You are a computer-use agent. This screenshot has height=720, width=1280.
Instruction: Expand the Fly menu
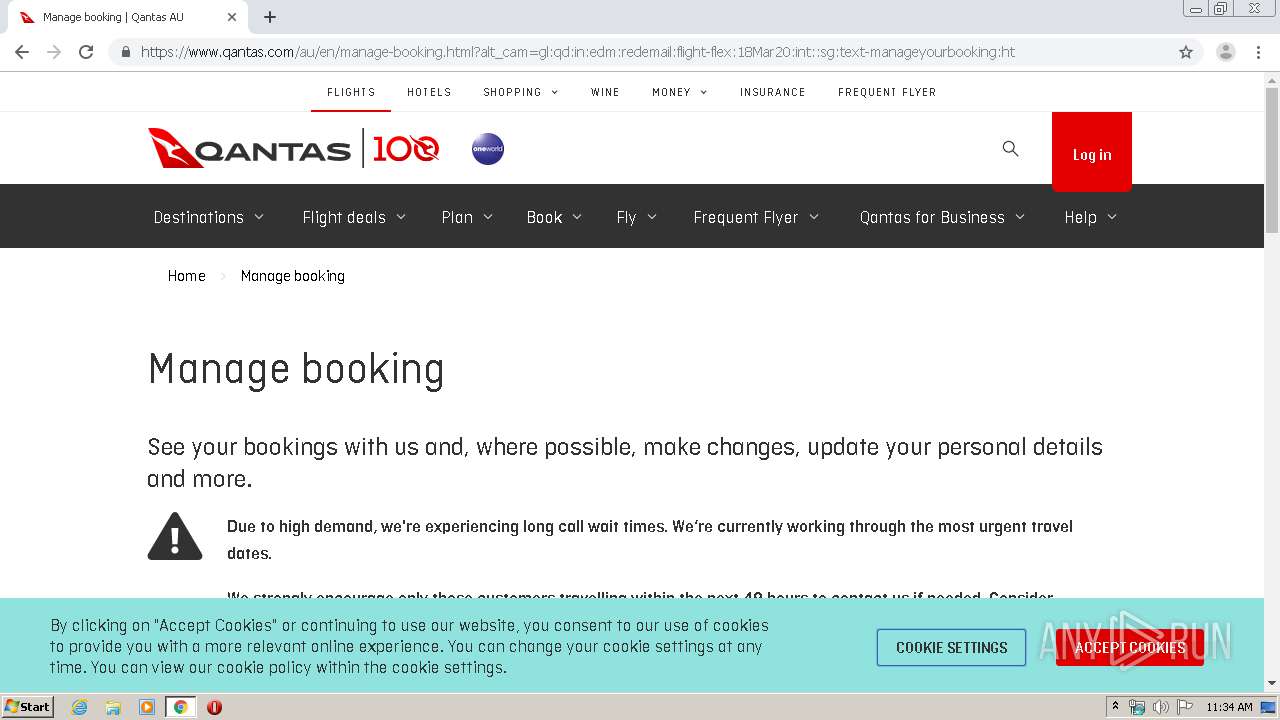click(x=636, y=217)
